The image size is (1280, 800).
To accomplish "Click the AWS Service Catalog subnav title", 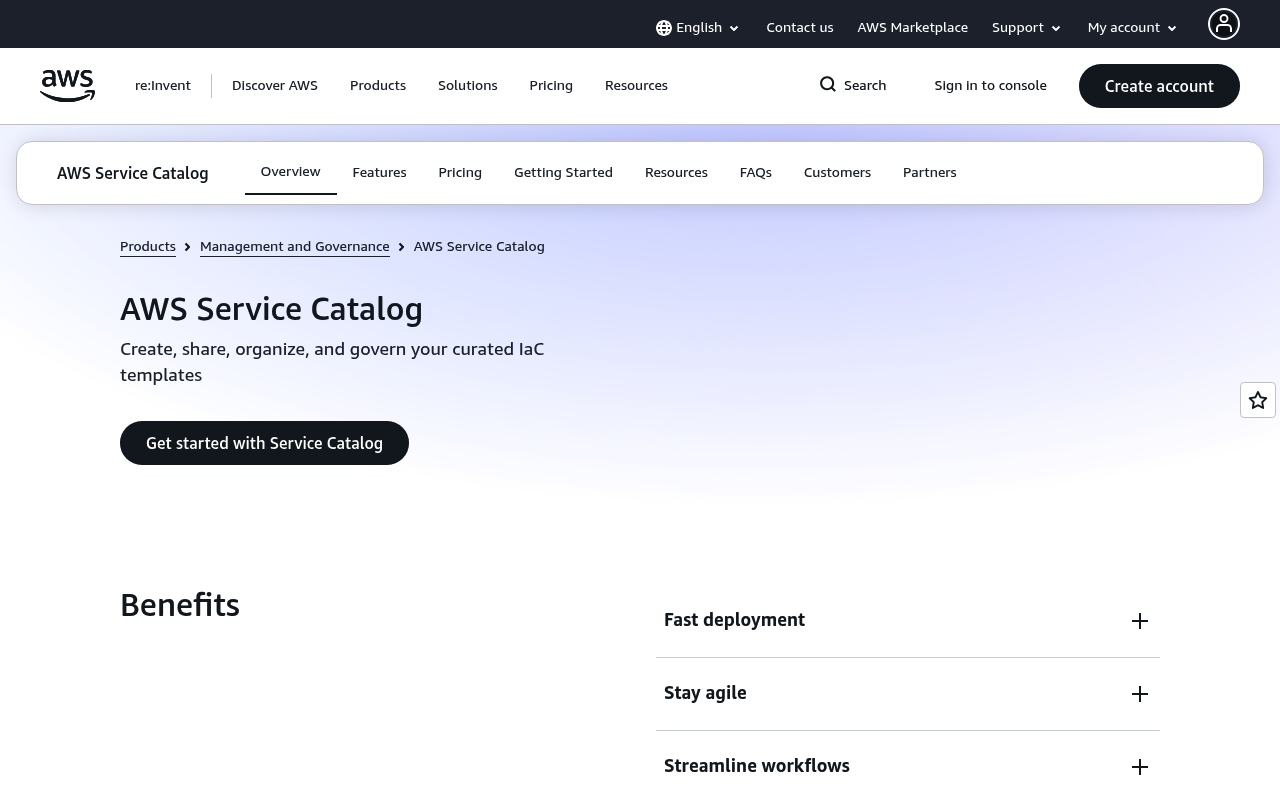I will pos(133,174).
